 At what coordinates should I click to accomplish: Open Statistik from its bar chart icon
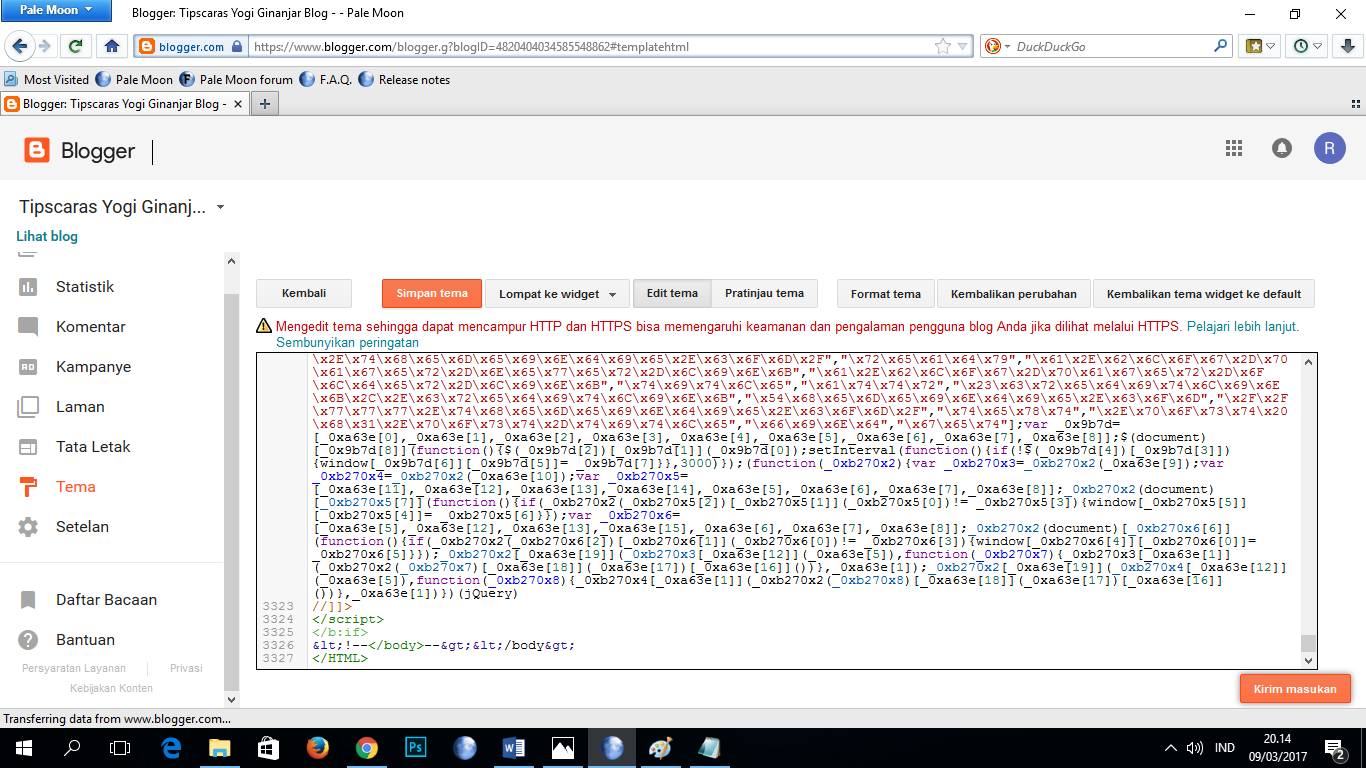(x=28, y=287)
